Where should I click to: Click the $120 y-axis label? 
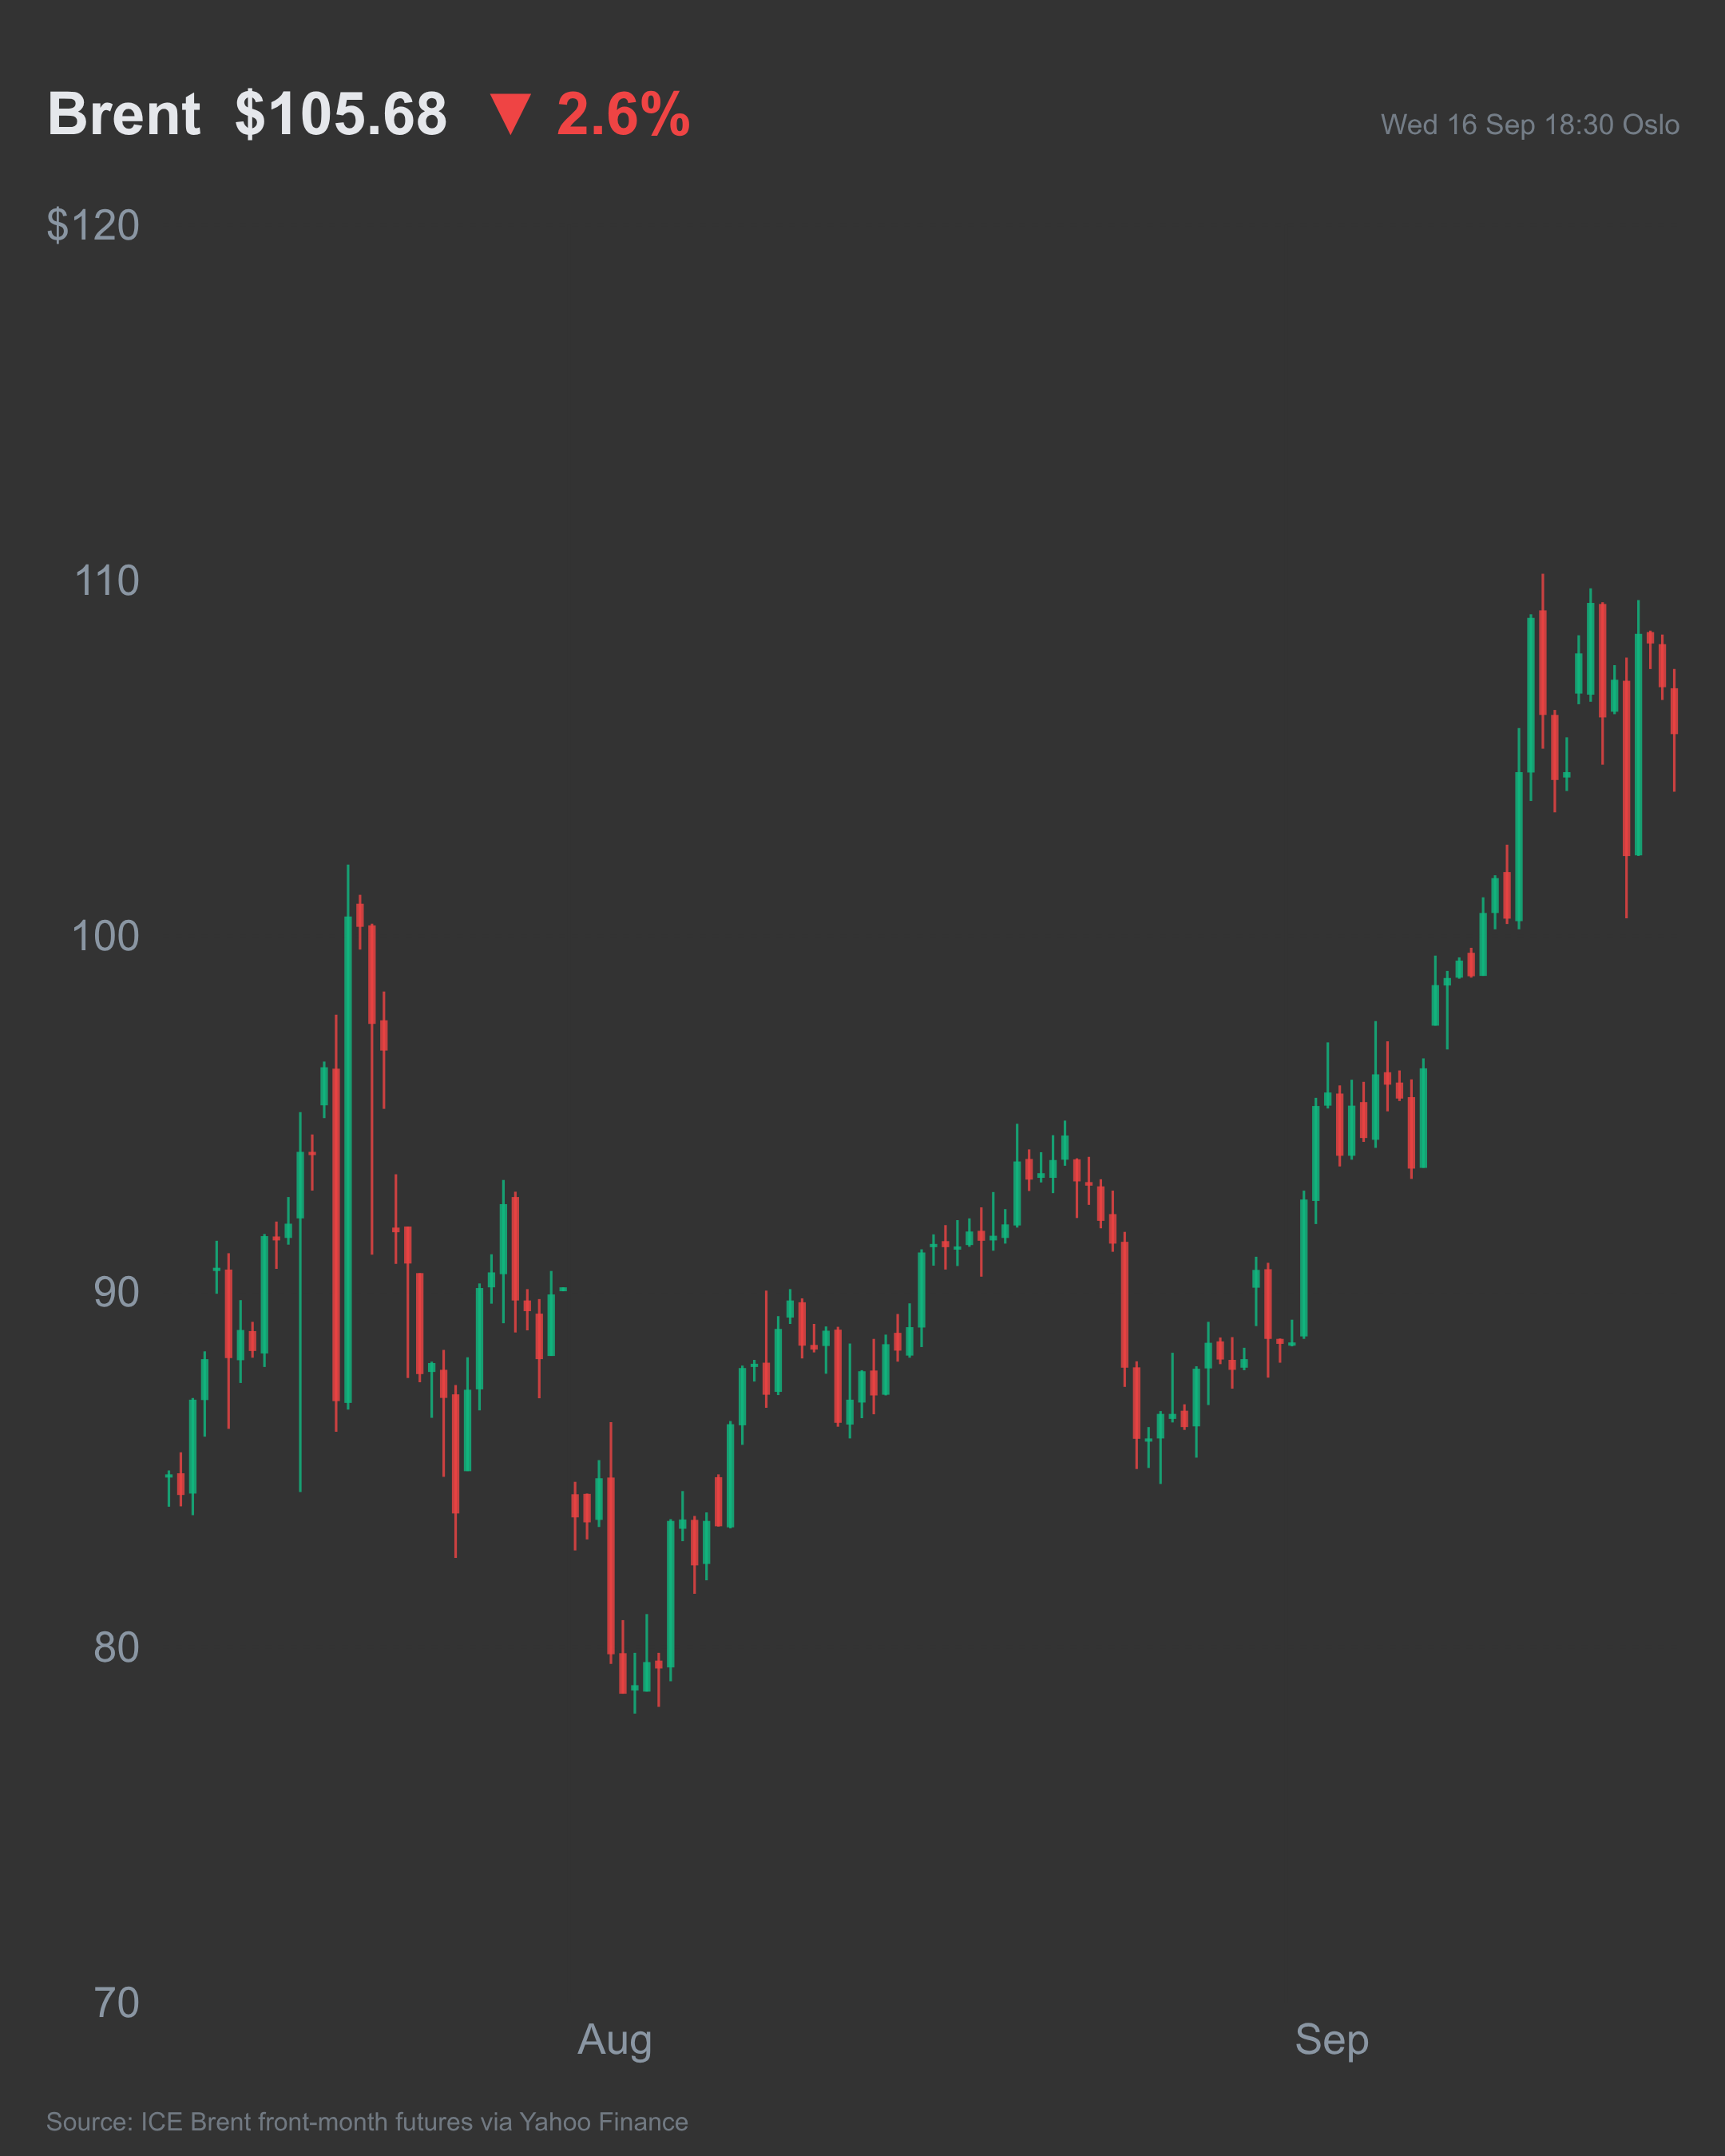click(x=93, y=225)
